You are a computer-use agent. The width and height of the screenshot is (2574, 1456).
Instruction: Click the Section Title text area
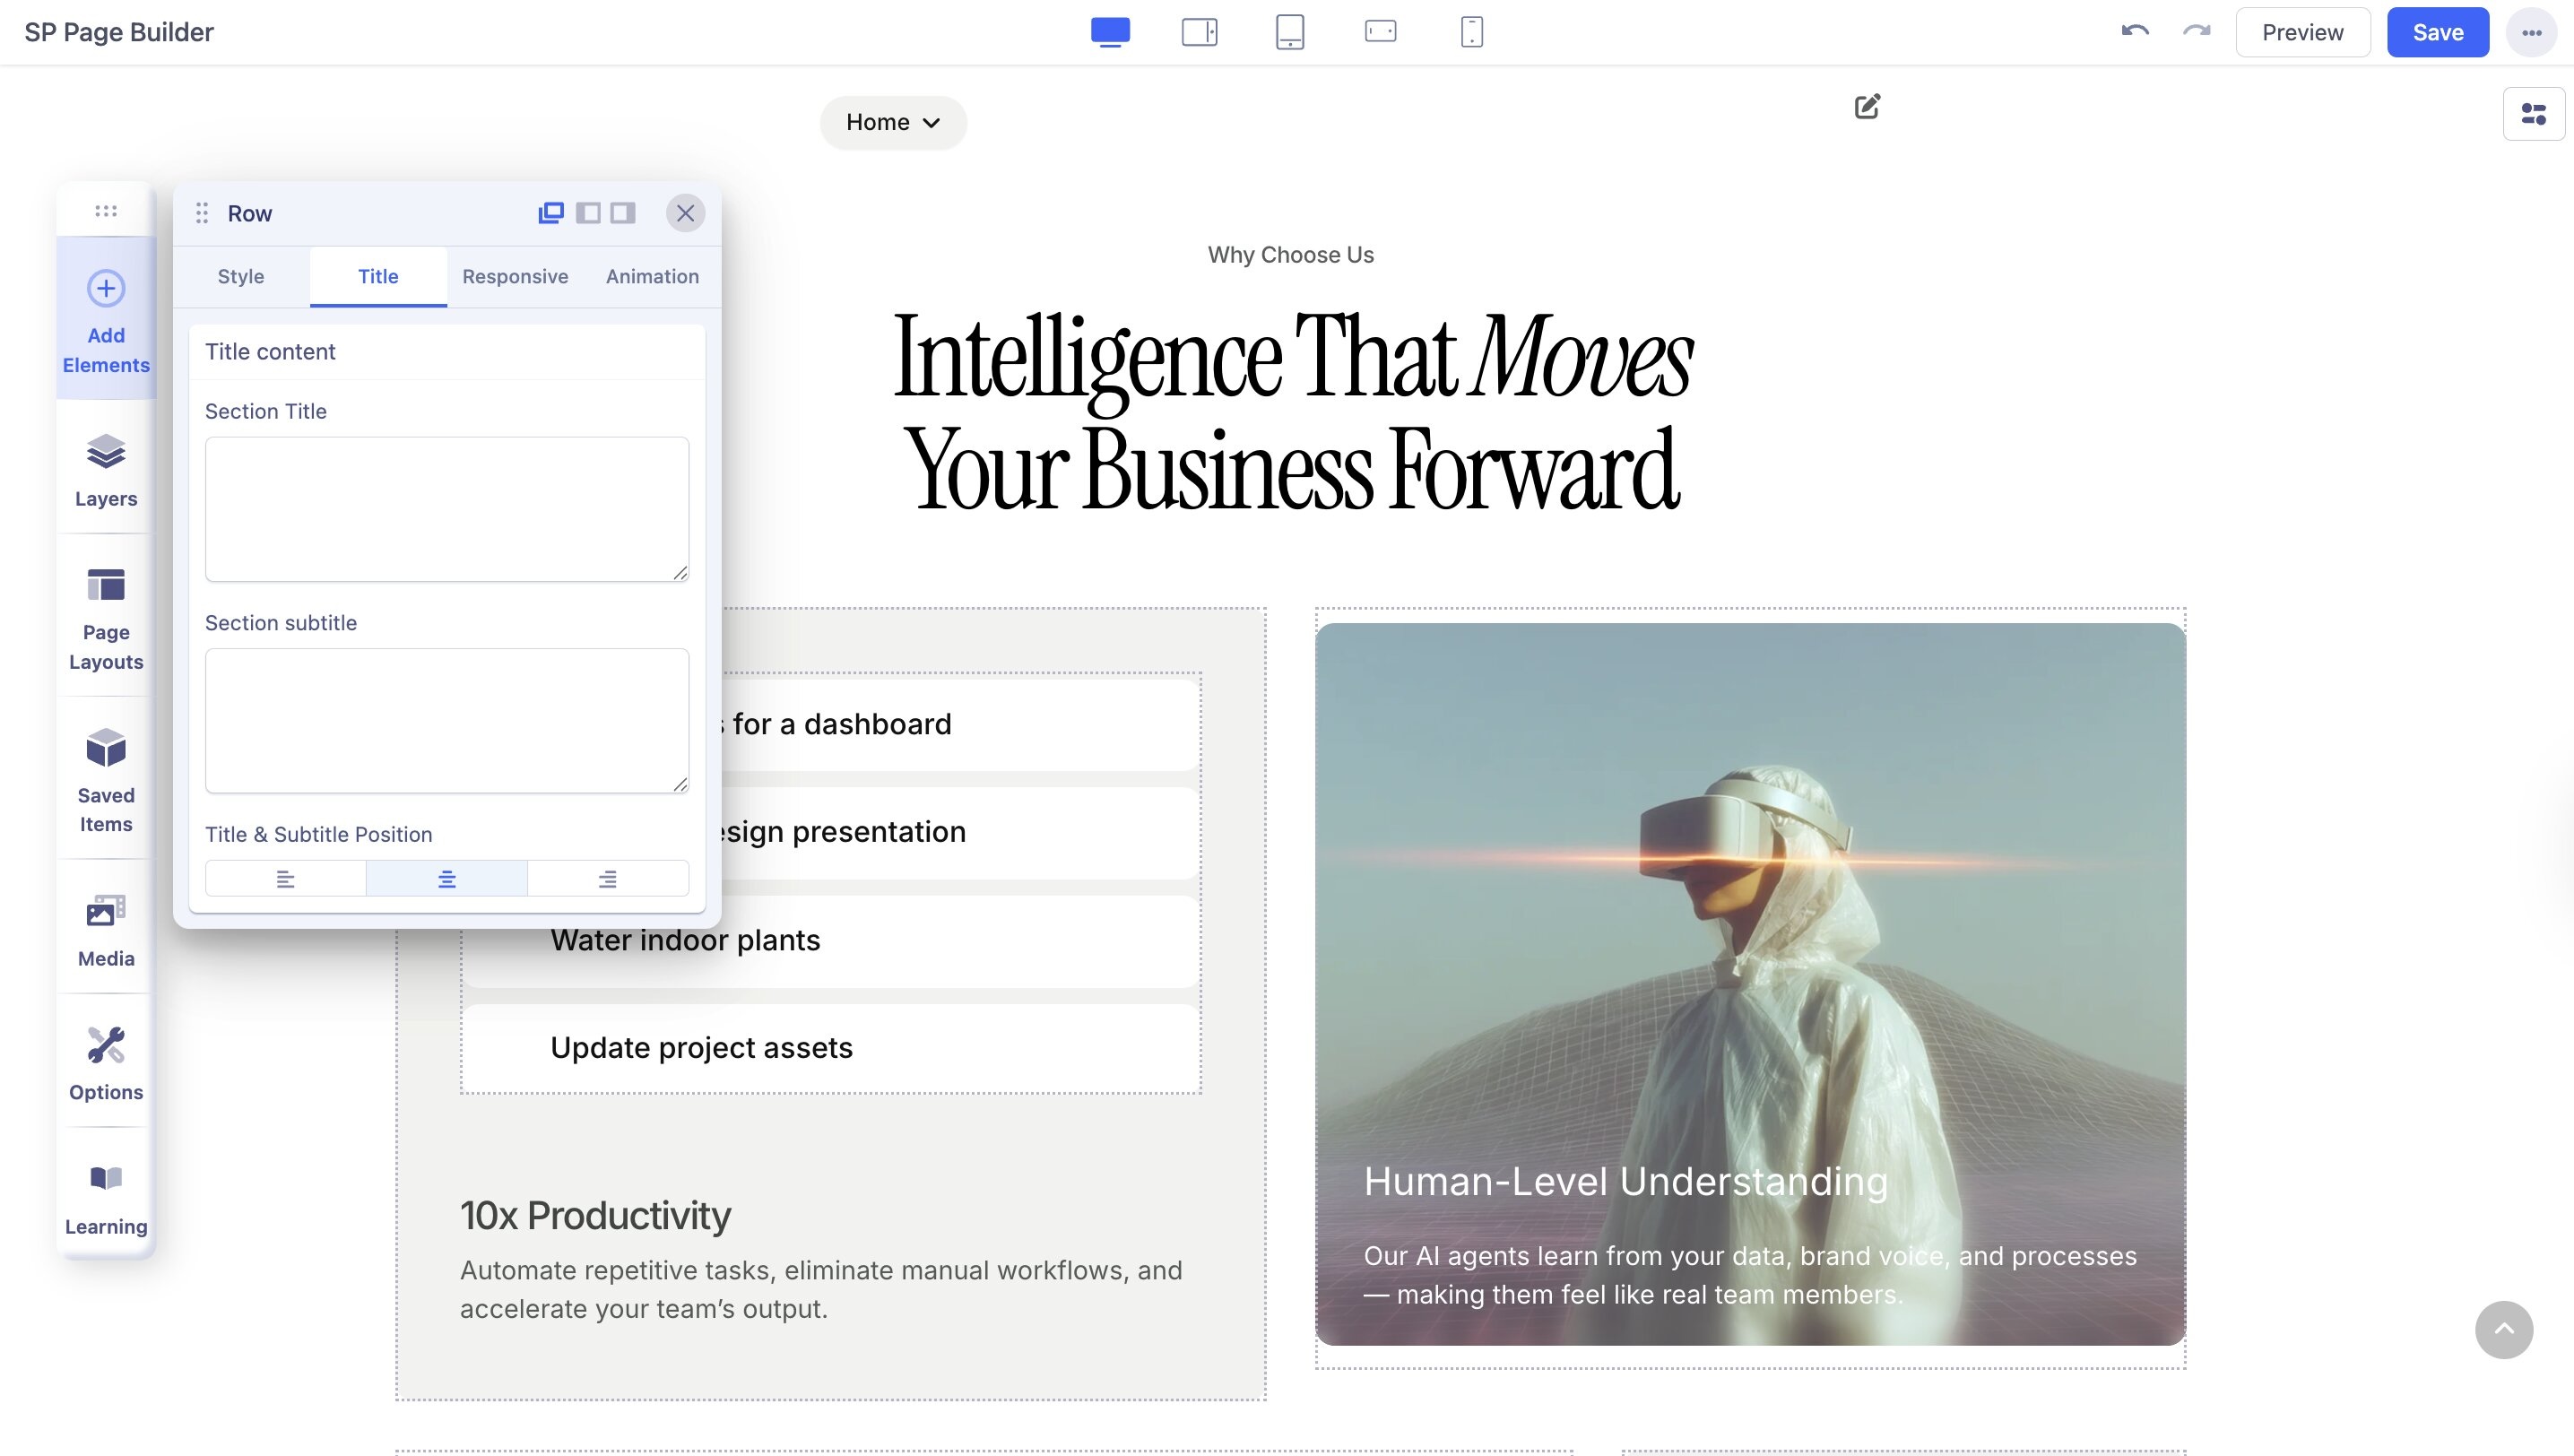point(446,508)
